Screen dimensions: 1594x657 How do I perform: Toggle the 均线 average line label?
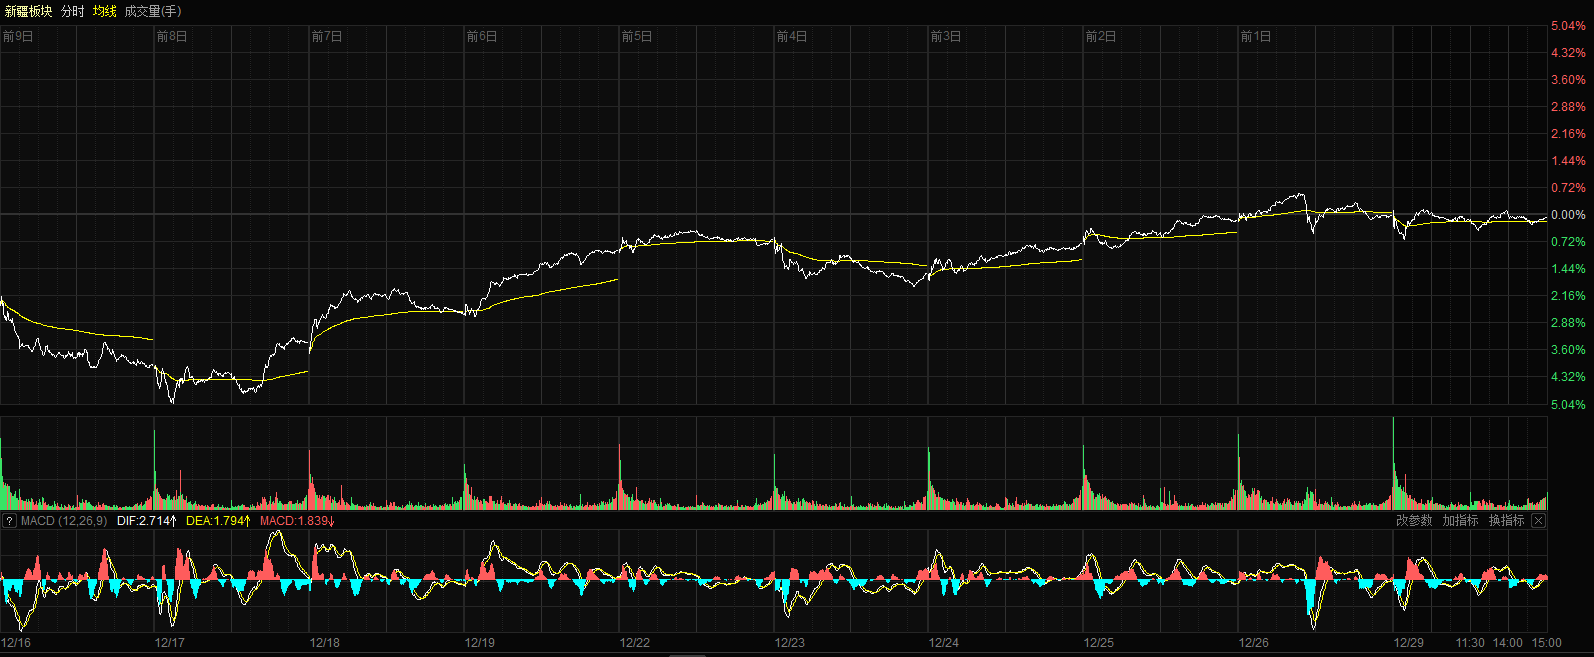pyautogui.click(x=105, y=11)
